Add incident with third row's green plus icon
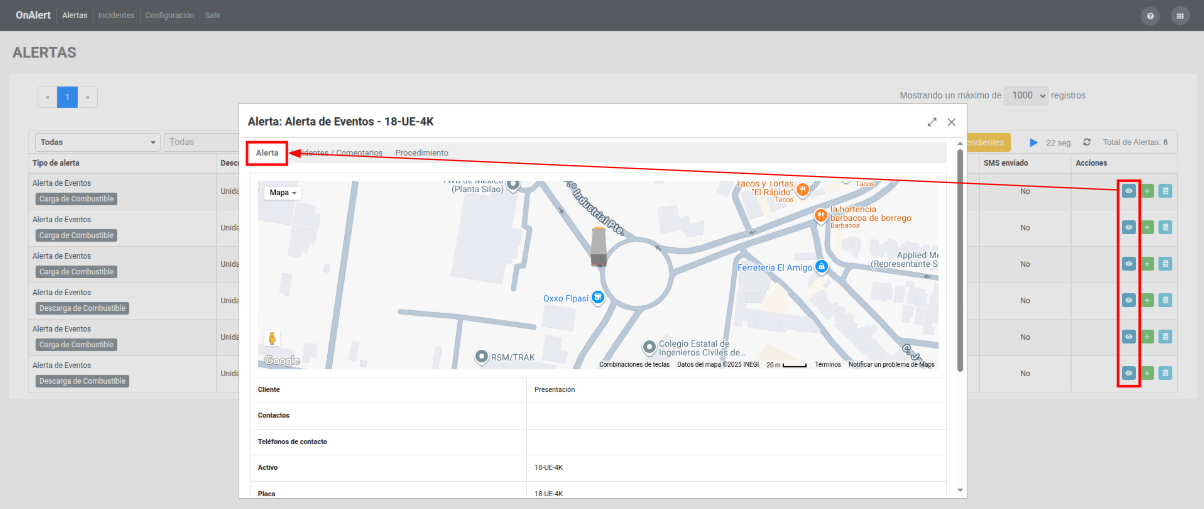This screenshot has height=509, width=1204. 1147,263
